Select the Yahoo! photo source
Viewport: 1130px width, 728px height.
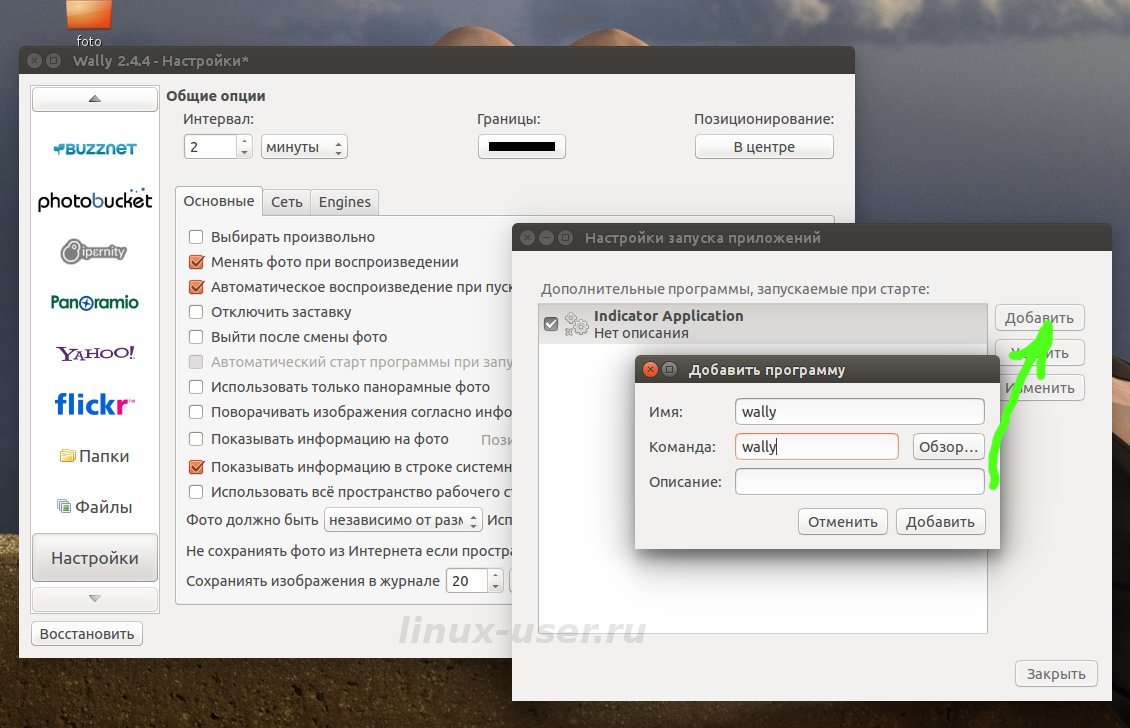pos(94,353)
